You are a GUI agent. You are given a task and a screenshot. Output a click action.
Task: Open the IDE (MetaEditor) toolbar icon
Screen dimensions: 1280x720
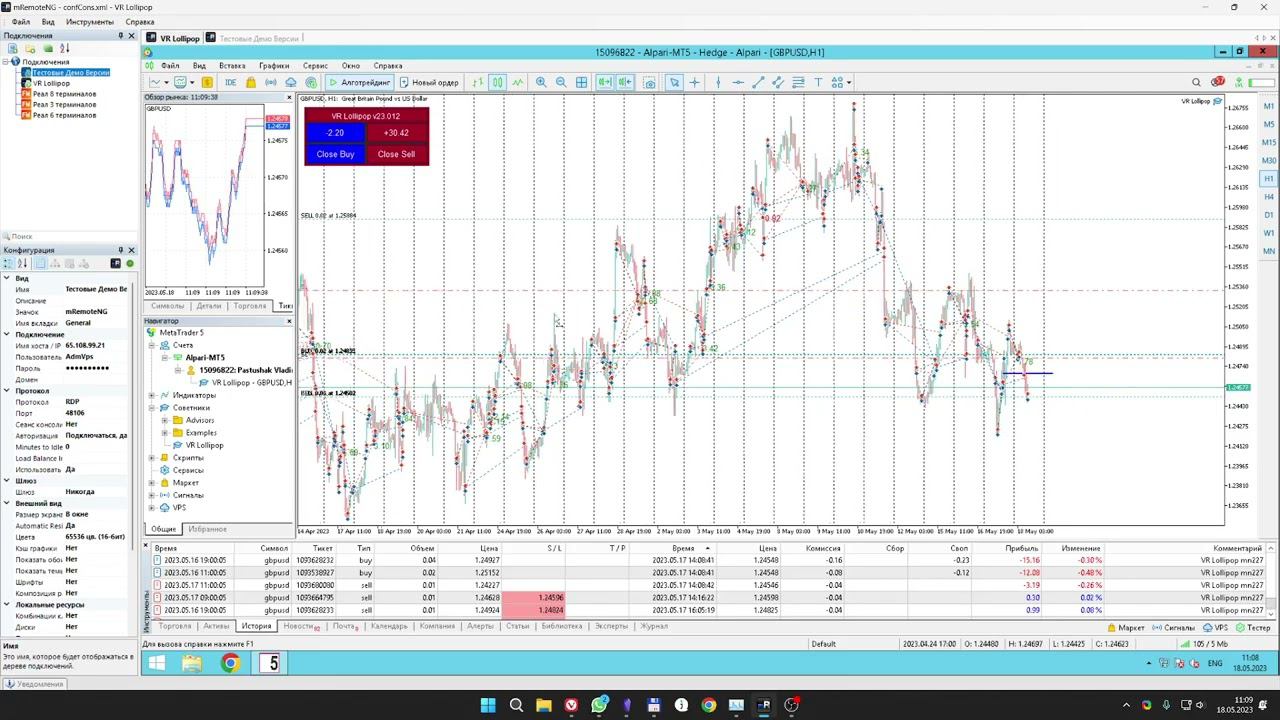[x=231, y=82]
